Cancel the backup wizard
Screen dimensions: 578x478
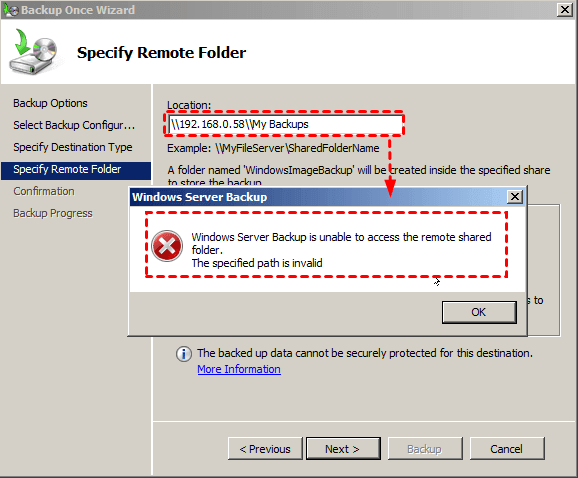click(507, 449)
